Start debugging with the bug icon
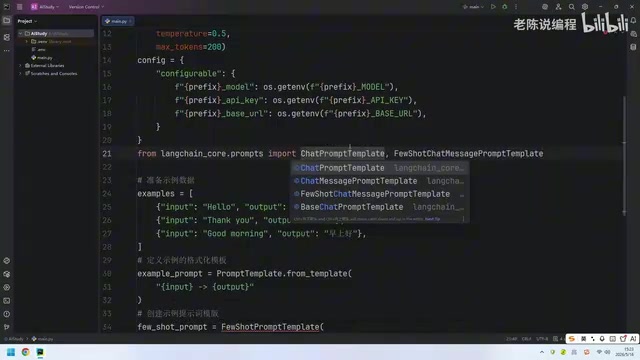 pyautogui.click(x=504, y=7)
